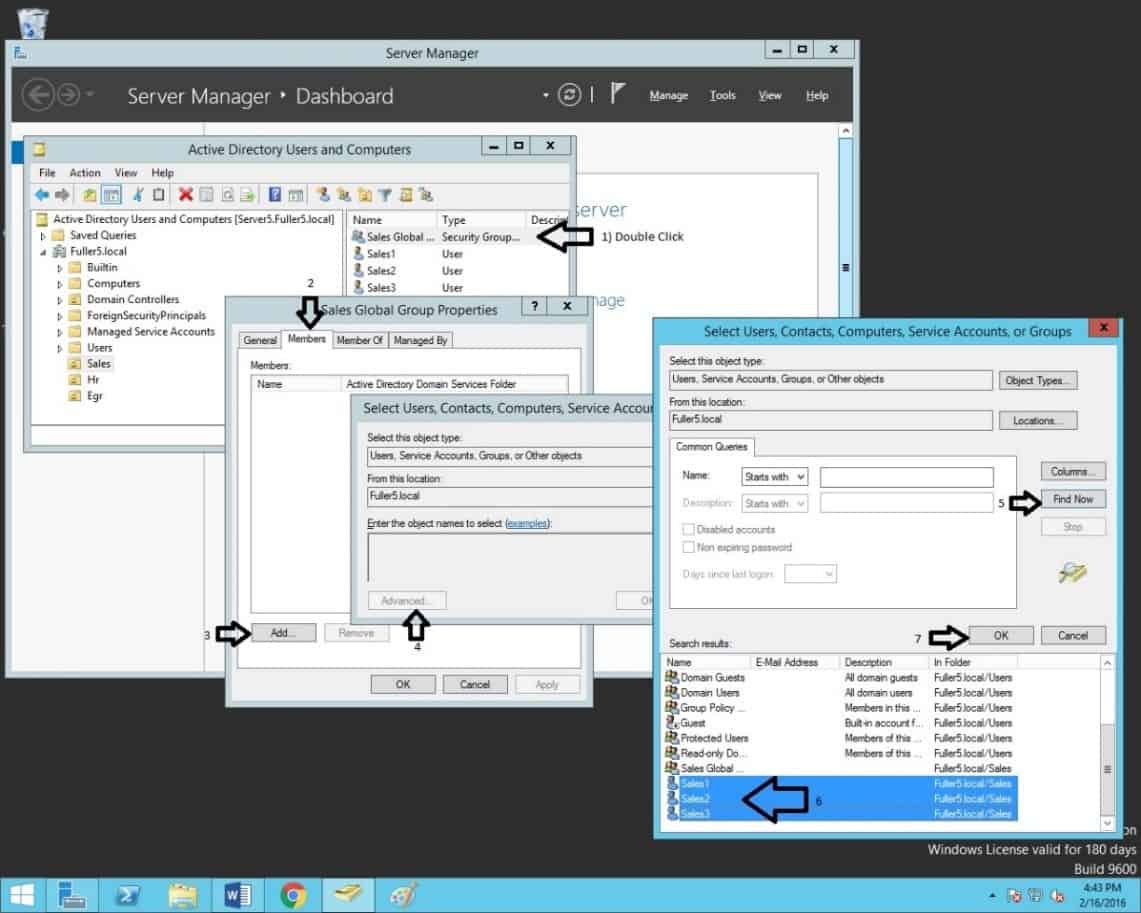Click OK above the search results

pos(1001,635)
